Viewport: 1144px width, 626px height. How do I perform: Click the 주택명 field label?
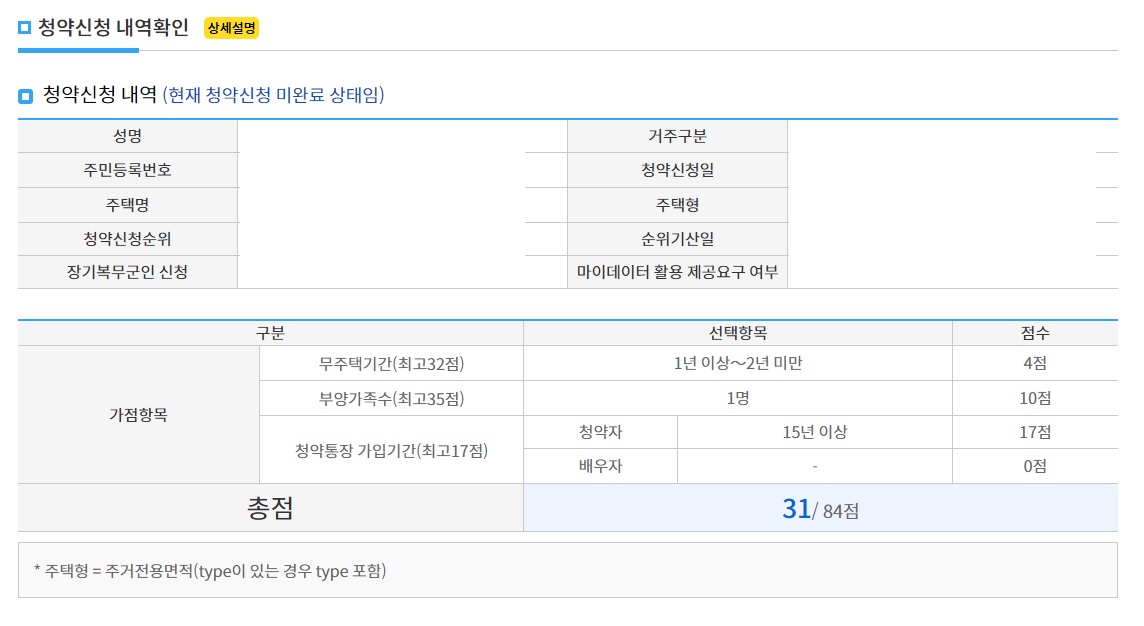point(127,203)
